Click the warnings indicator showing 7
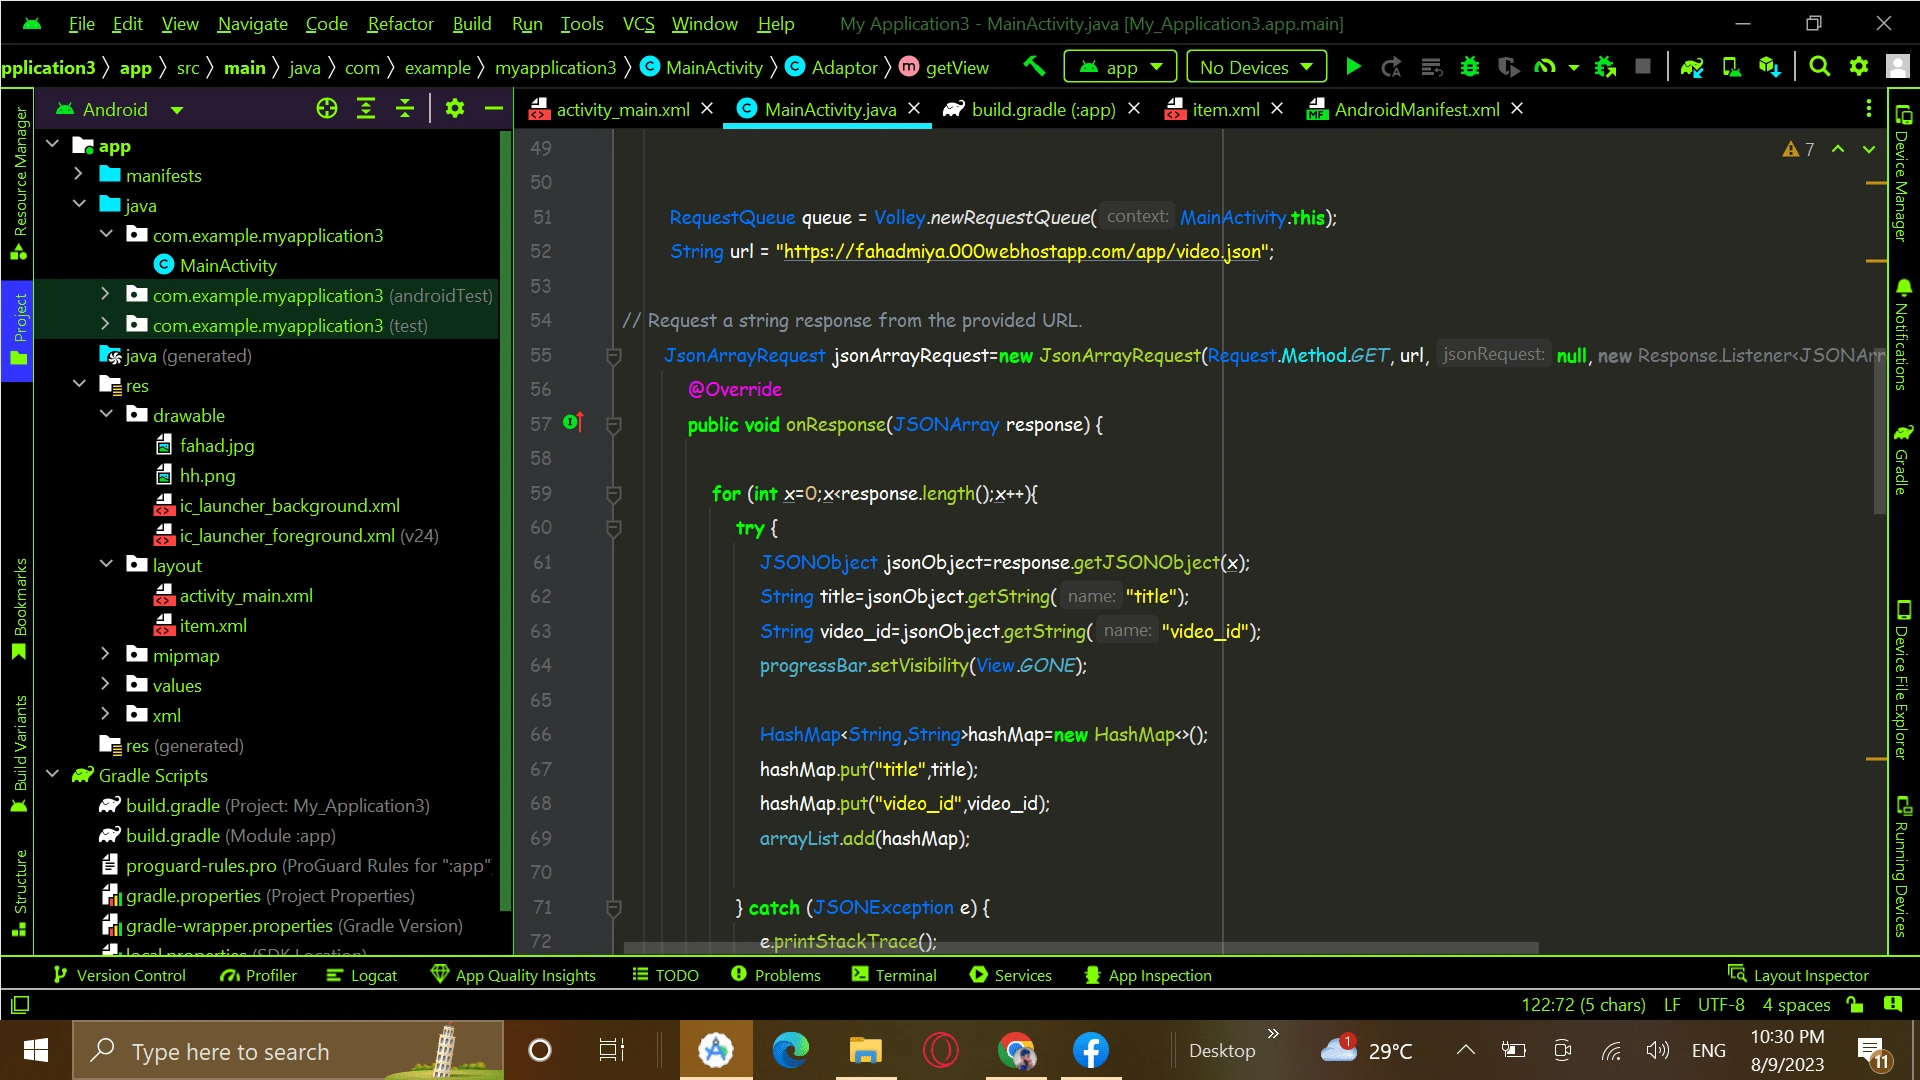The image size is (1920, 1080). 1798,149
